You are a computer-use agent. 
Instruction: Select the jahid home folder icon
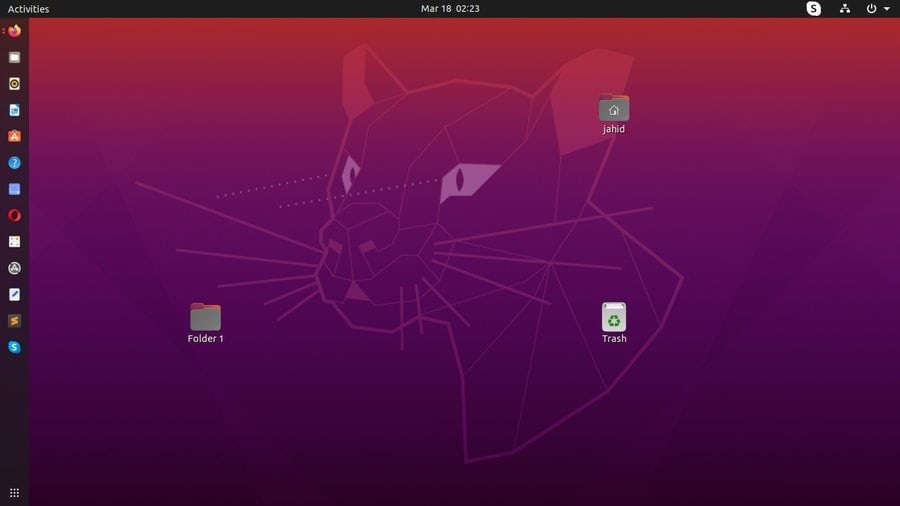[x=614, y=108]
